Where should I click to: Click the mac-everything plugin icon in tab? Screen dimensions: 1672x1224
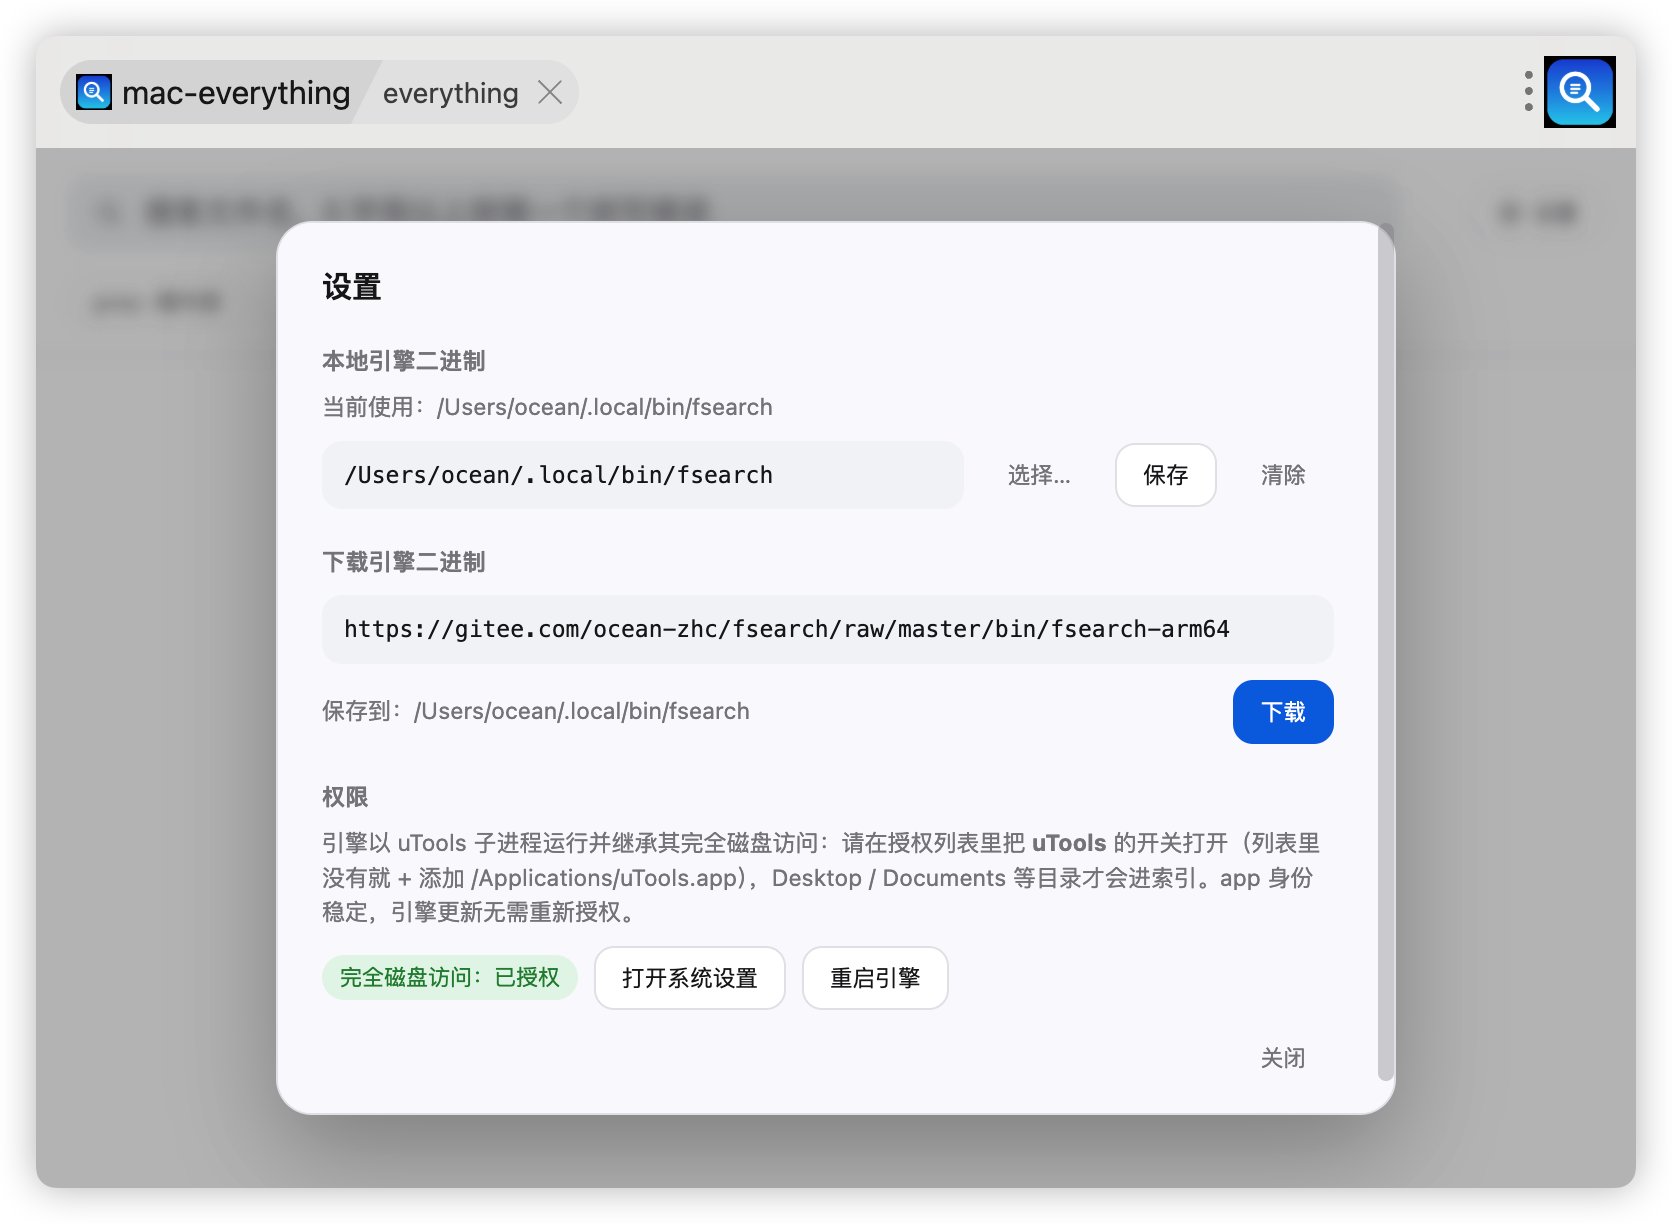coord(94,93)
